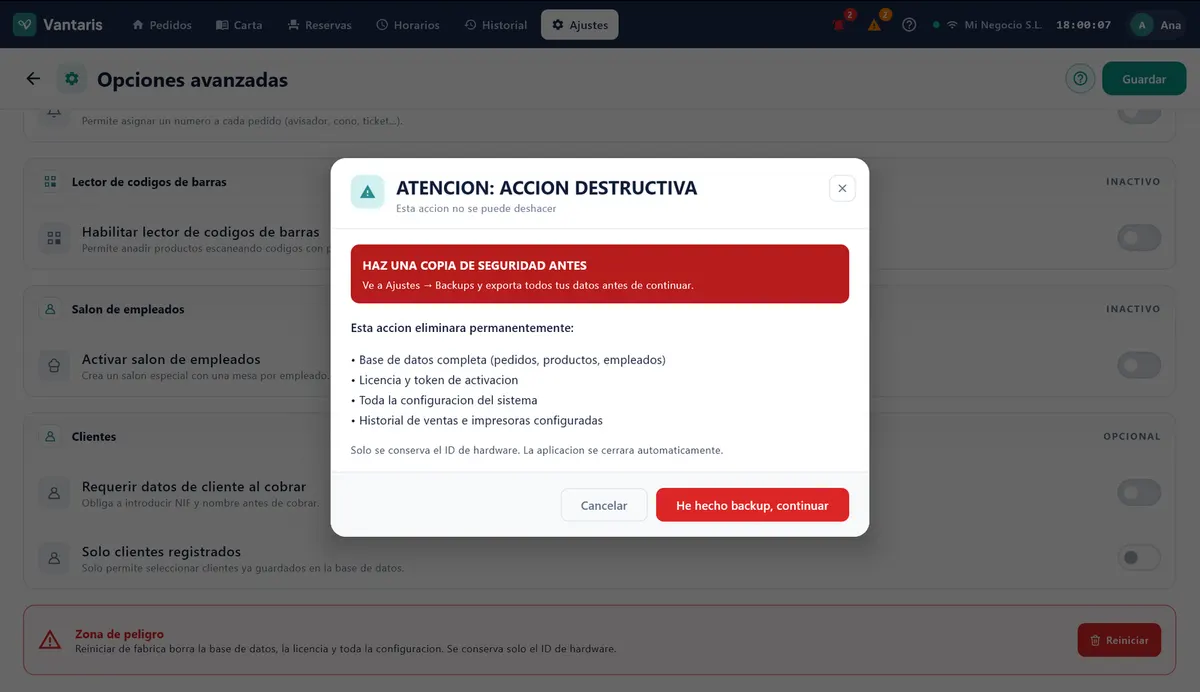
Task: Click the wifi connection status icon
Action: click(x=952, y=25)
